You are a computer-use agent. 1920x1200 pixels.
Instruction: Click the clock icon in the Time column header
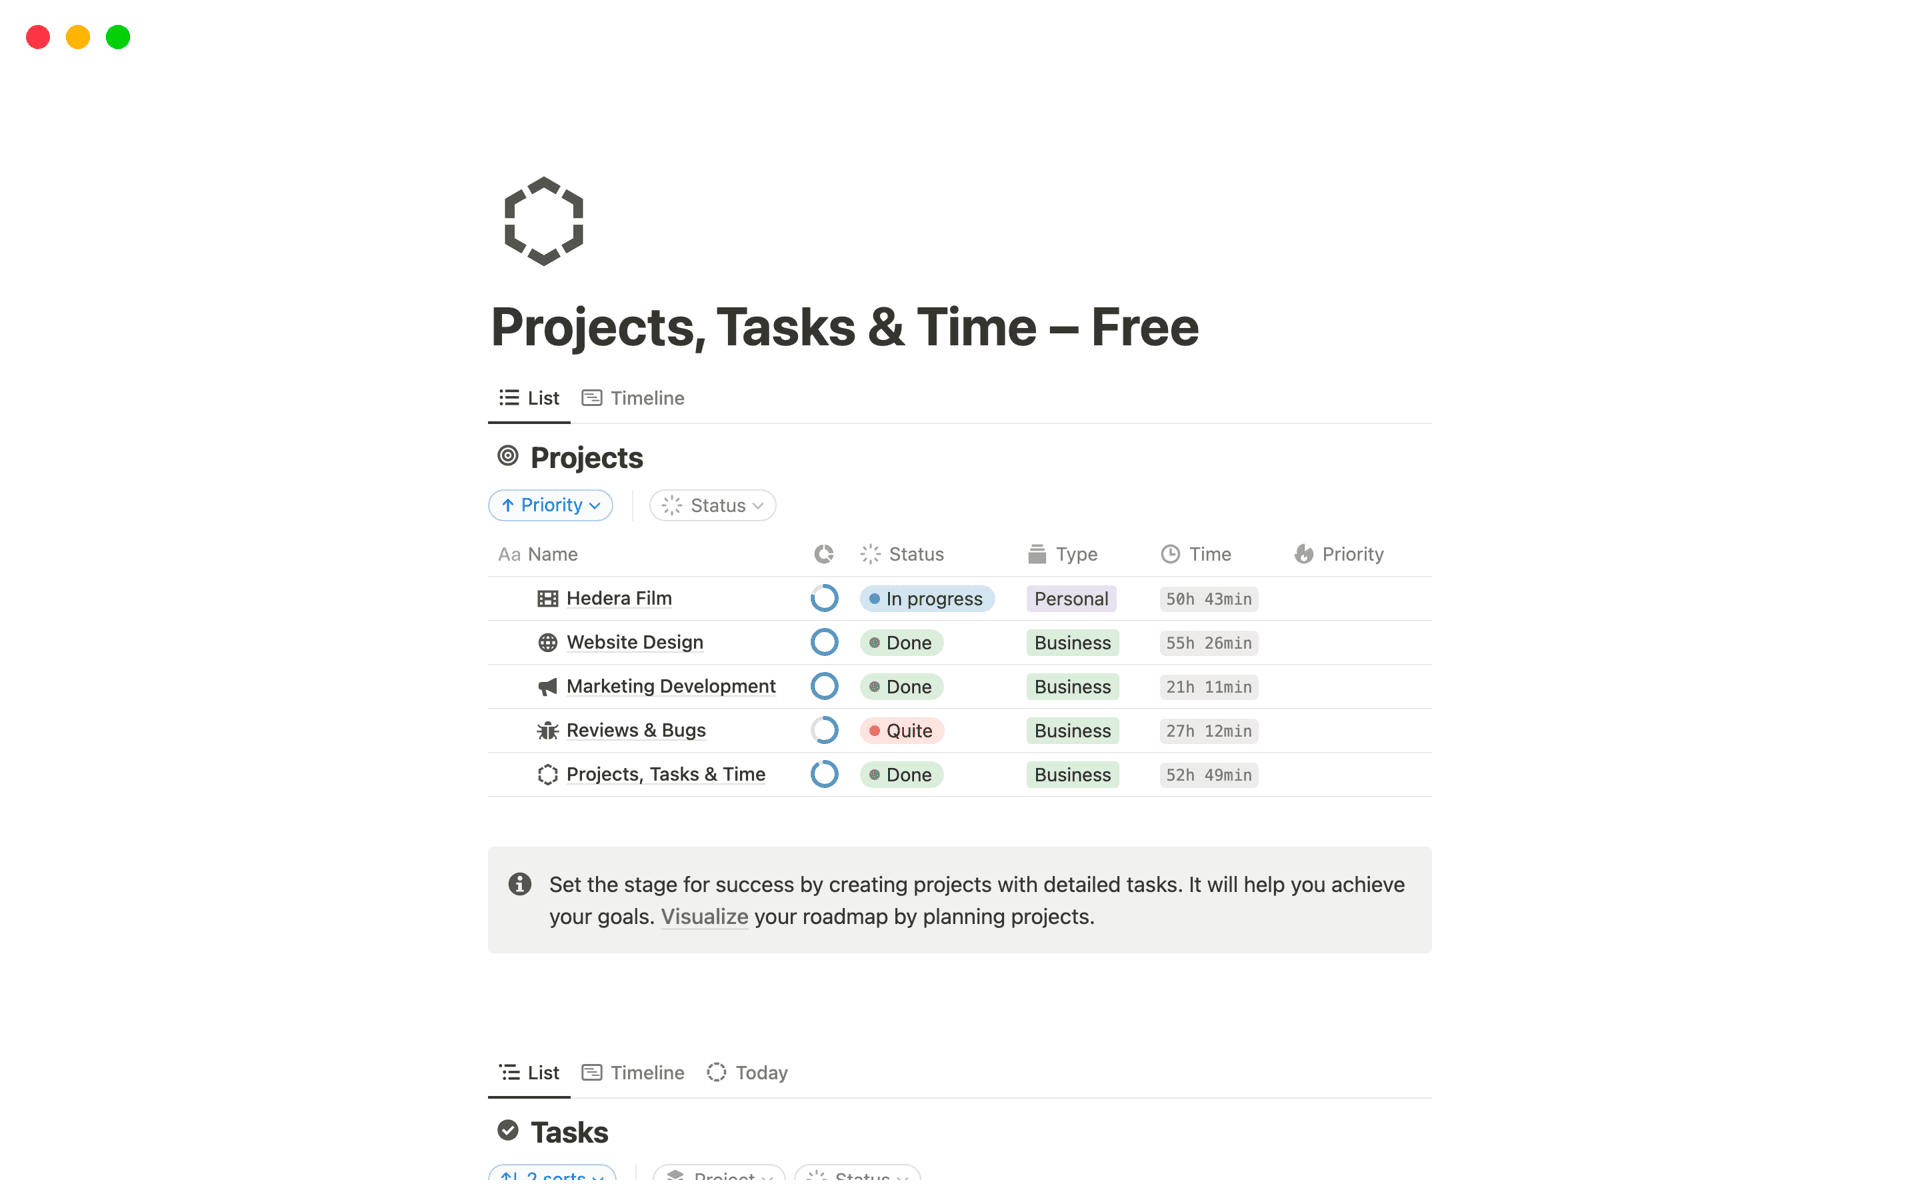coord(1171,553)
